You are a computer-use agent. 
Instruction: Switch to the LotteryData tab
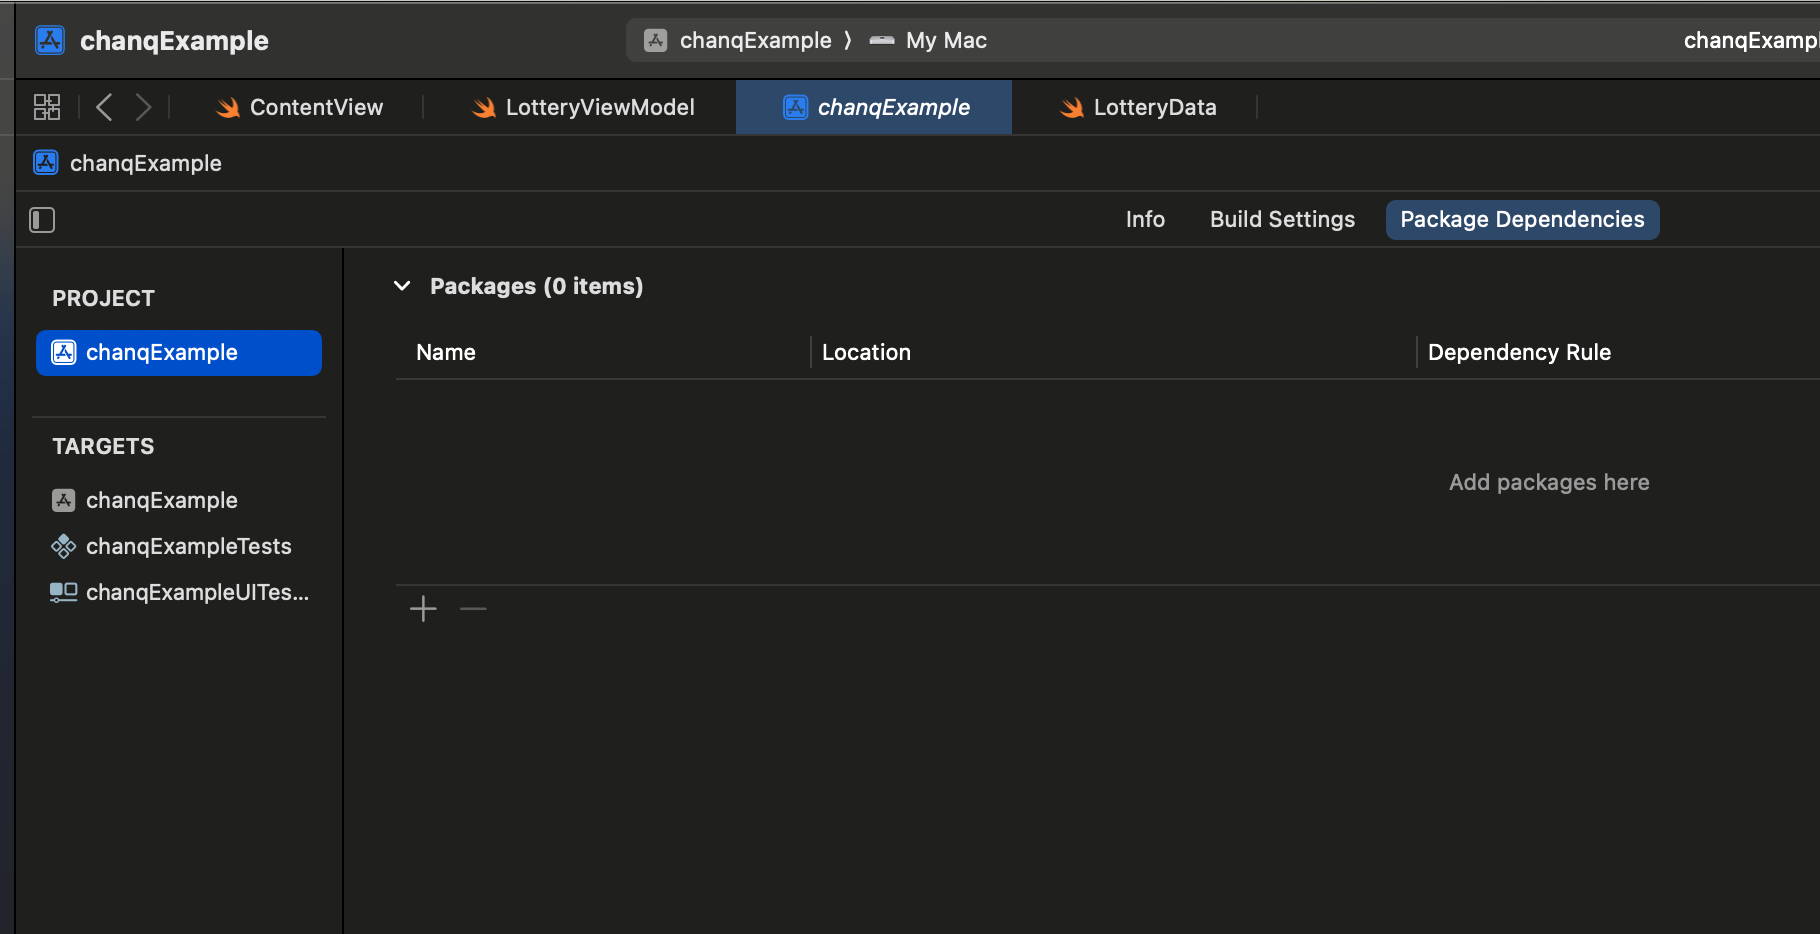coord(1138,107)
